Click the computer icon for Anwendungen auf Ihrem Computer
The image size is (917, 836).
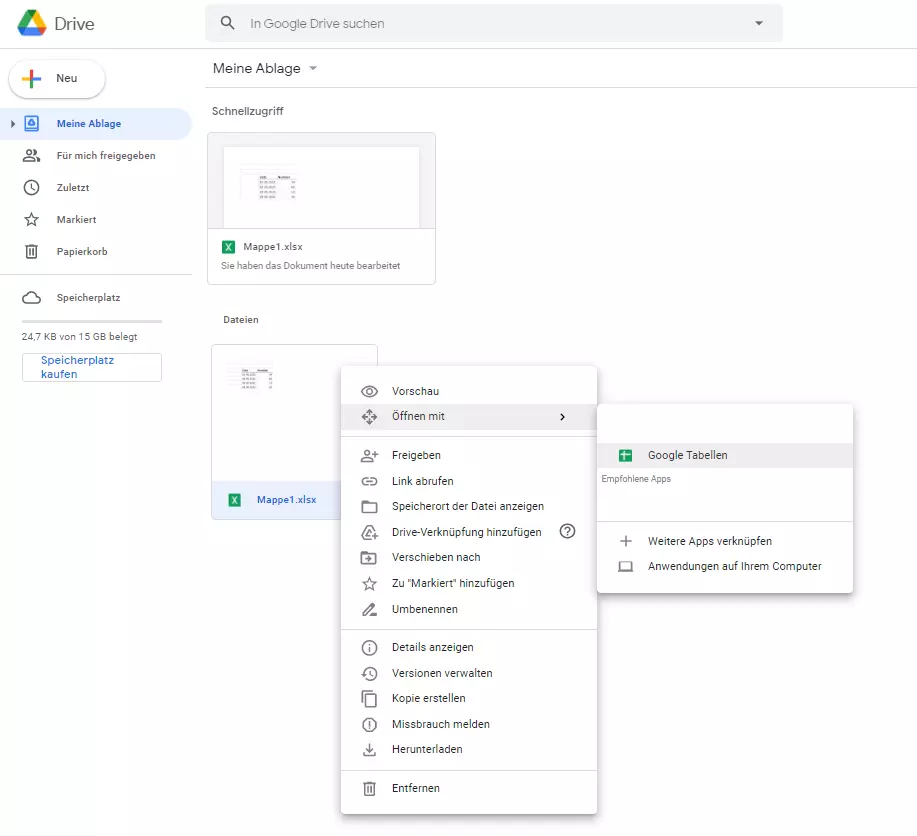pyautogui.click(x=625, y=566)
